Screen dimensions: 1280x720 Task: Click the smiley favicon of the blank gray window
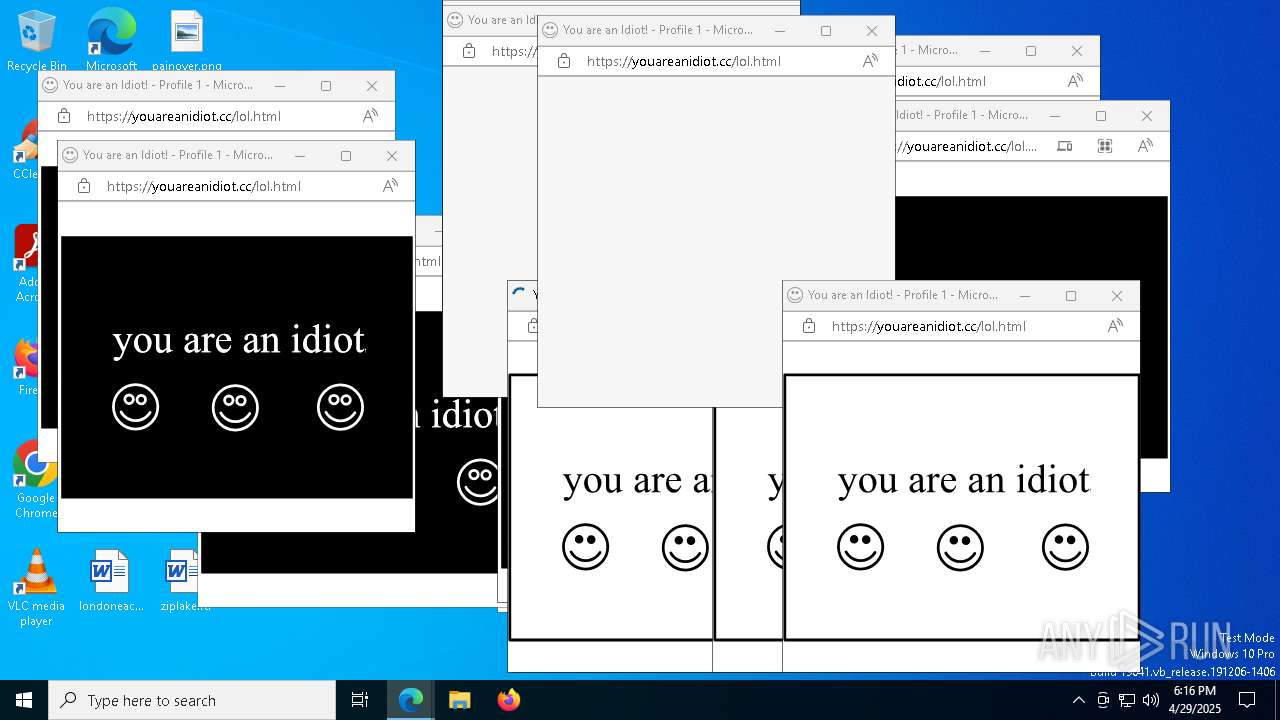tap(550, 30)
